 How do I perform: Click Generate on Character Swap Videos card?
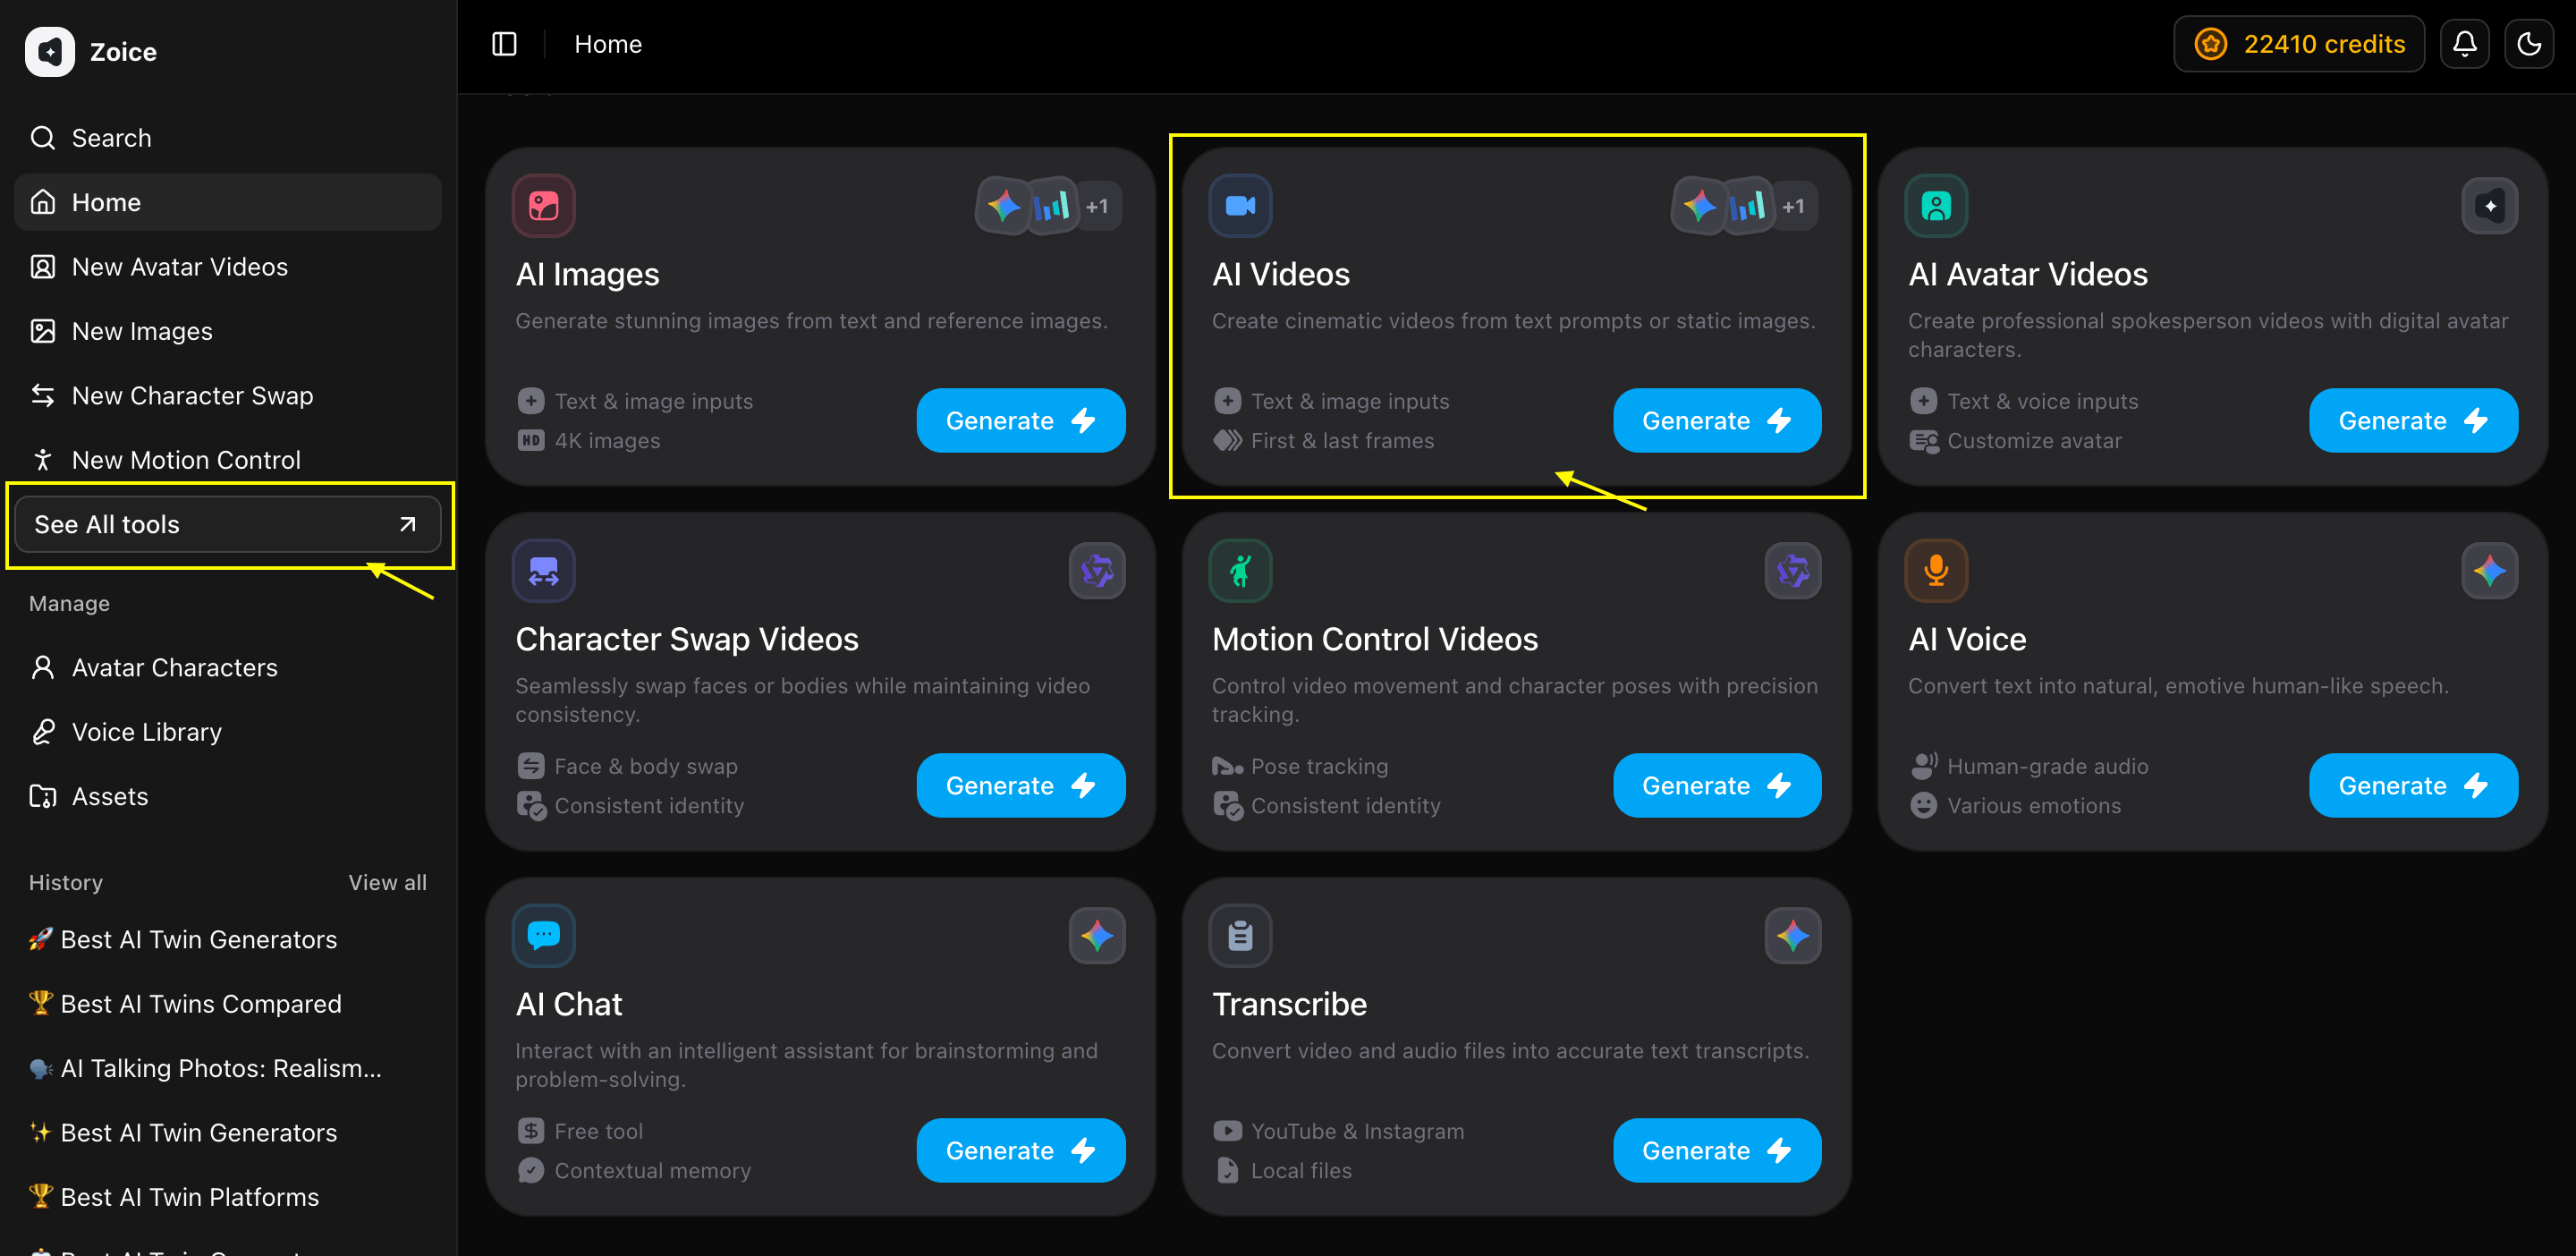tap(1021, 786)
